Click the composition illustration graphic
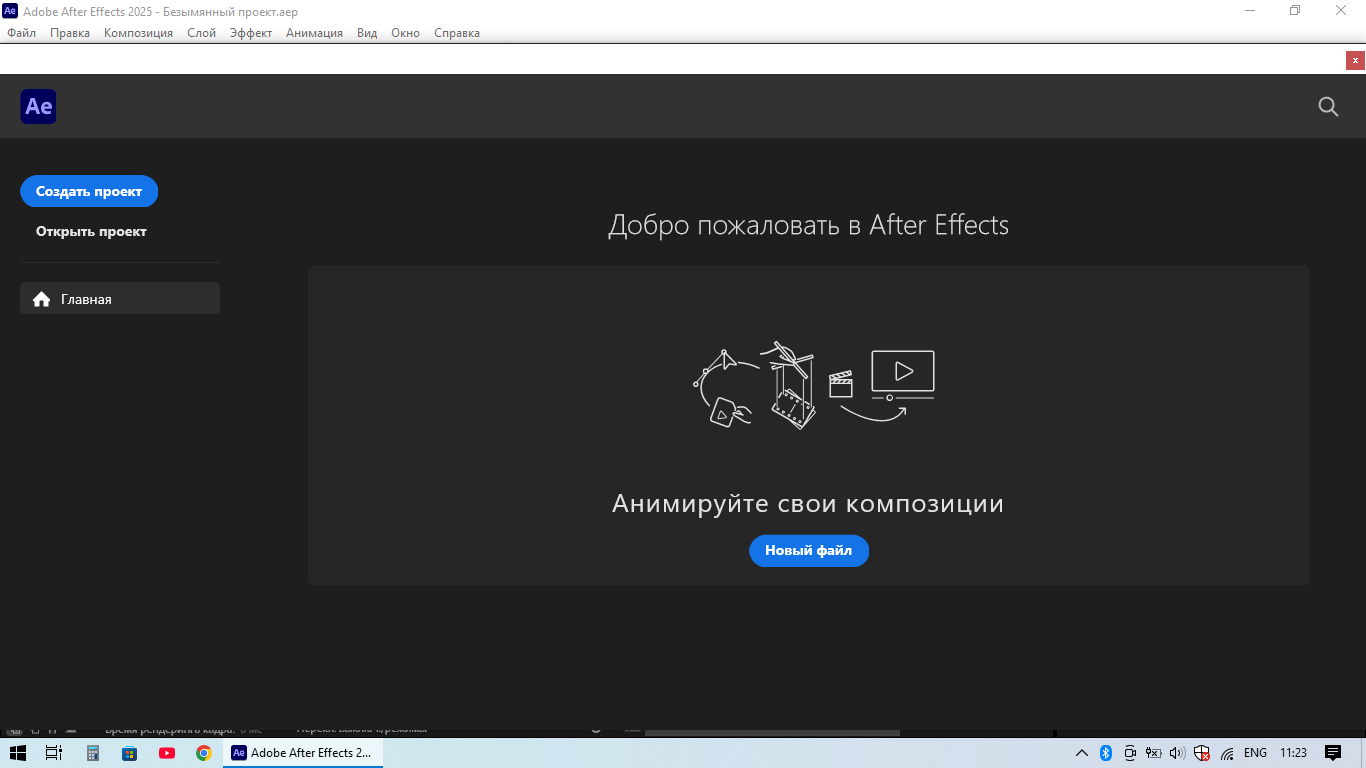 point(814,385)
